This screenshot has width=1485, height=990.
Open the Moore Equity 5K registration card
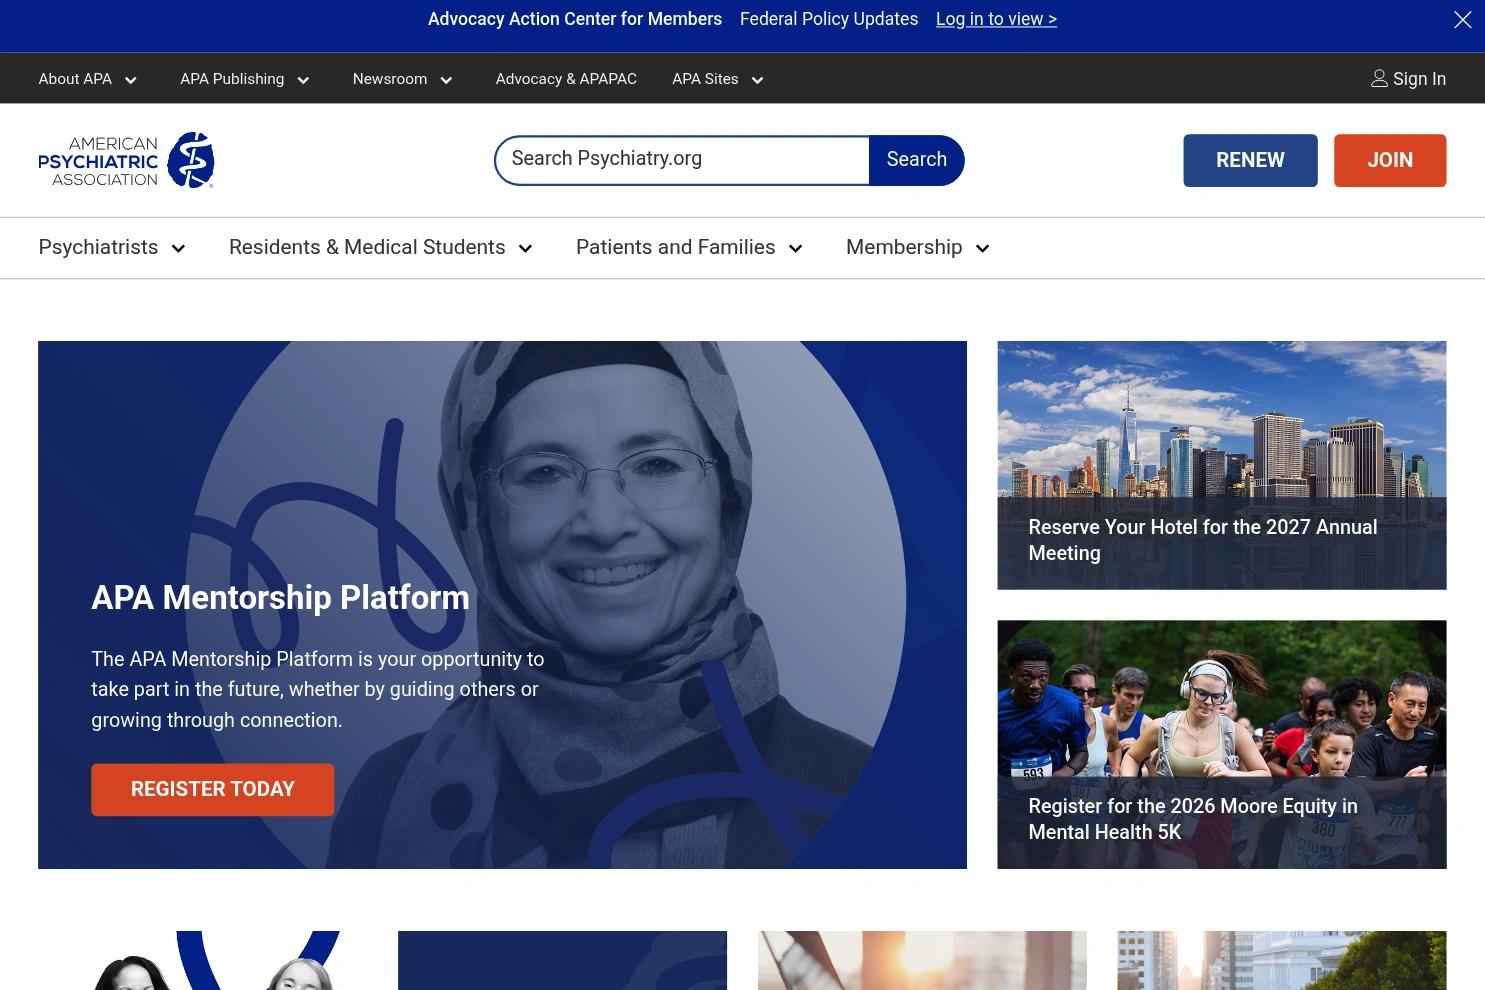pyautogui.click(x=1222, y=745)
